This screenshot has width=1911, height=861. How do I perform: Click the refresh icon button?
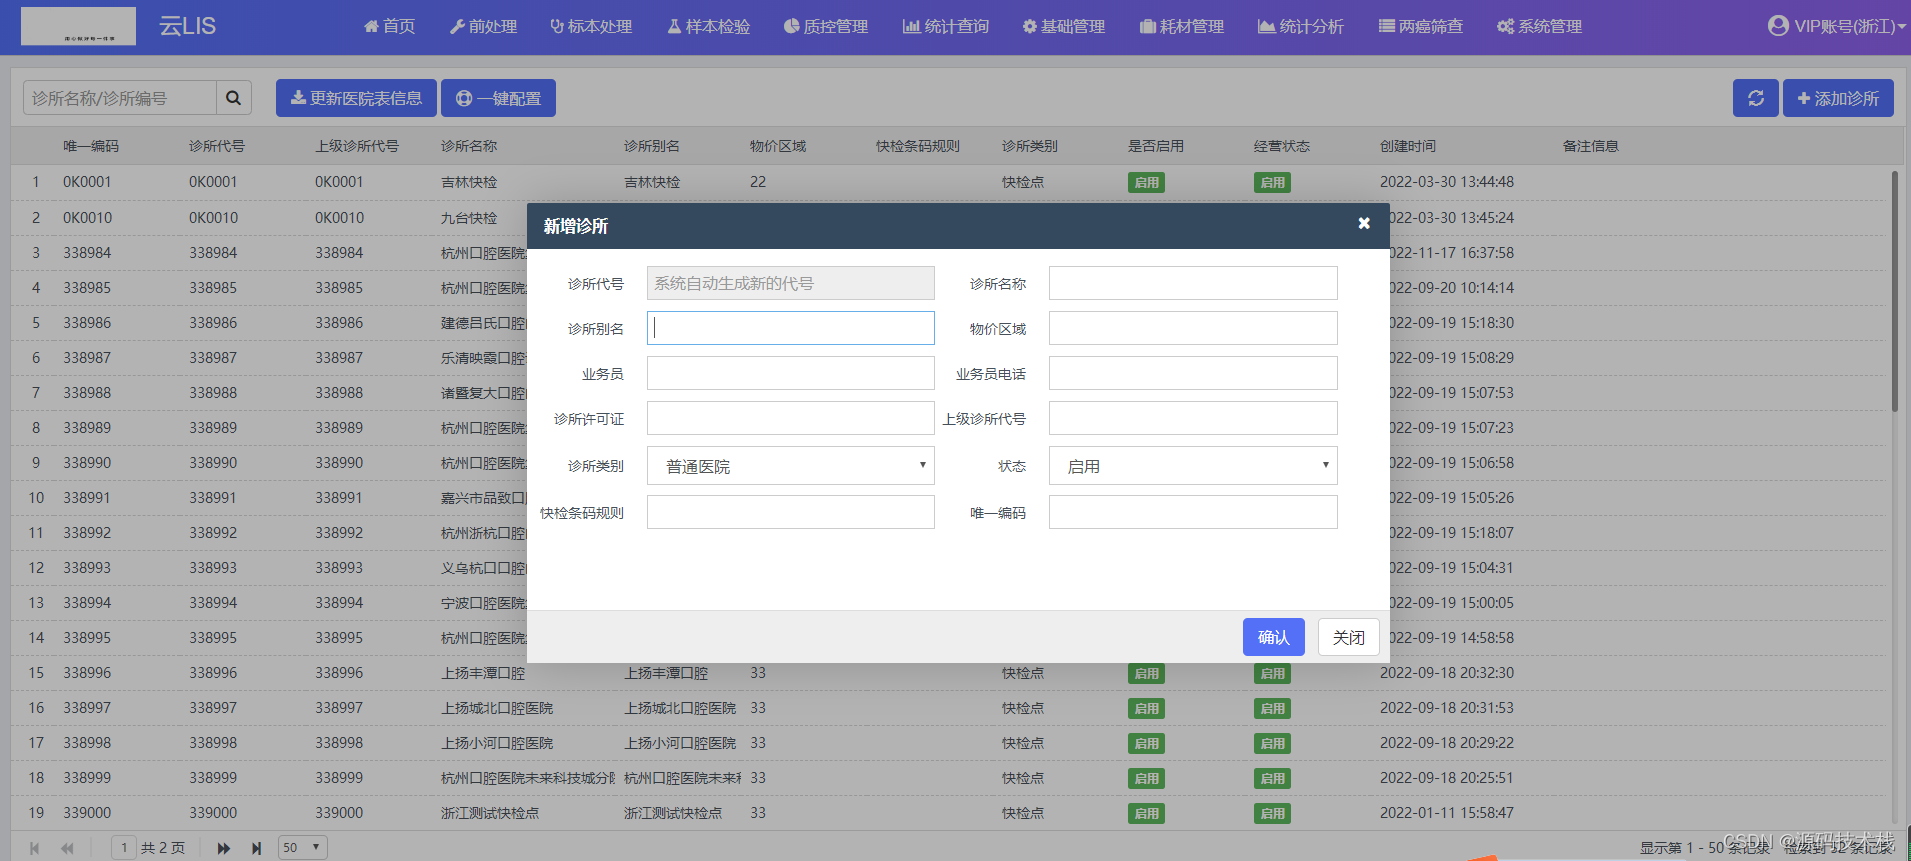click(1755, 98)
